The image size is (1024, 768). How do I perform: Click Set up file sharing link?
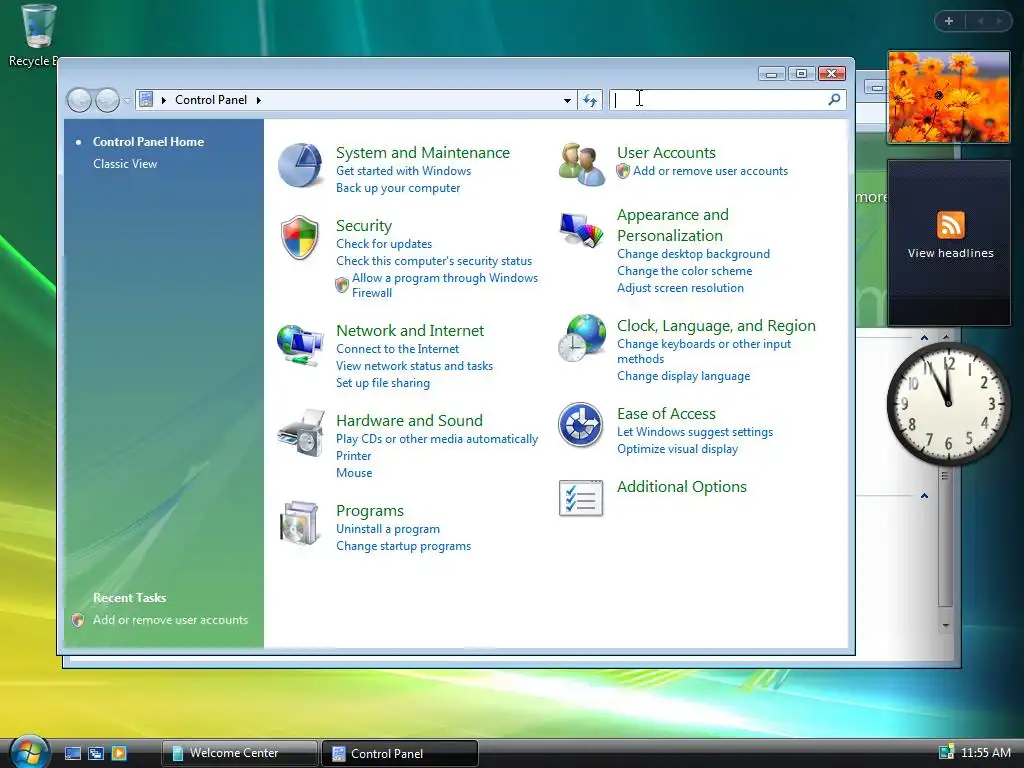click(383, 383)
